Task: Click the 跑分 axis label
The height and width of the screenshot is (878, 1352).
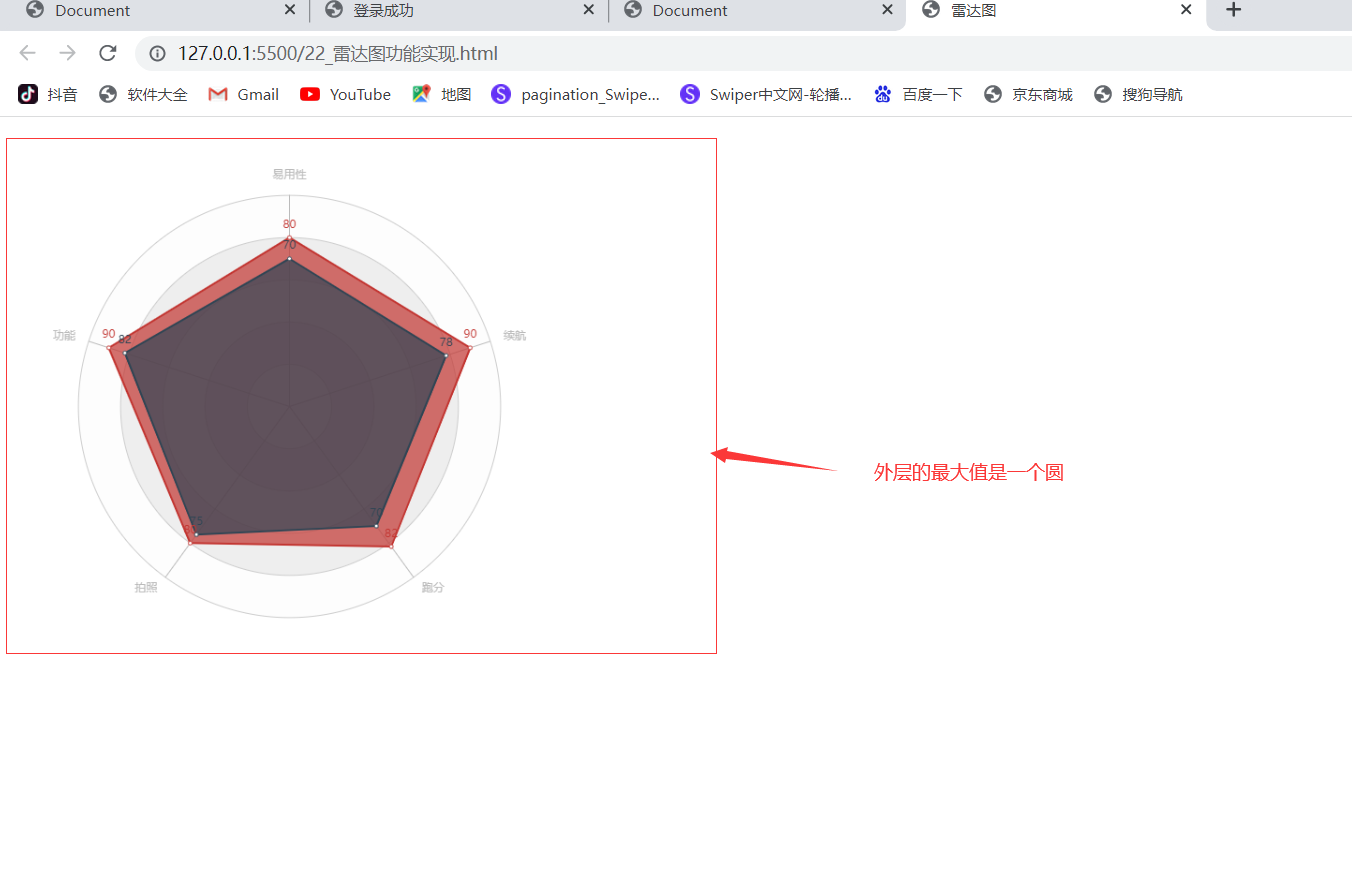Action: pyautogui.click(x=433, y=587)
